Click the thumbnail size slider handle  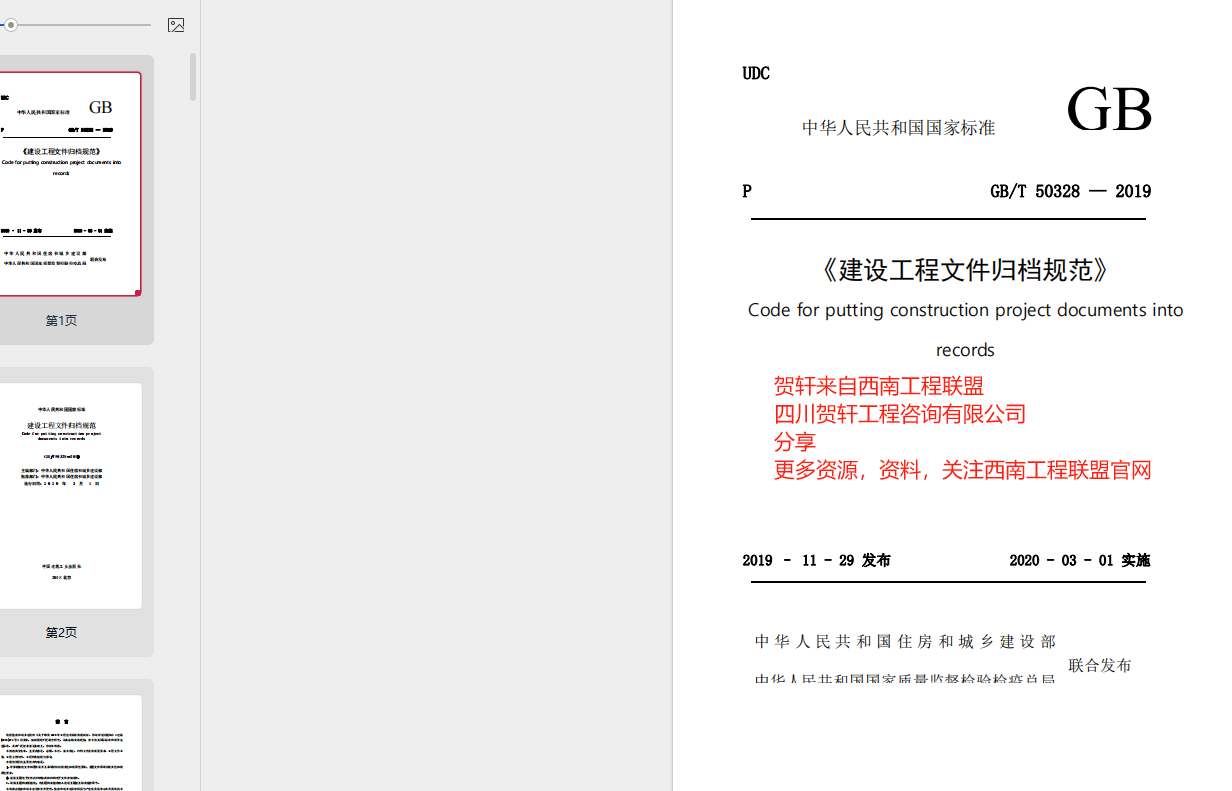tap(11, 25)
